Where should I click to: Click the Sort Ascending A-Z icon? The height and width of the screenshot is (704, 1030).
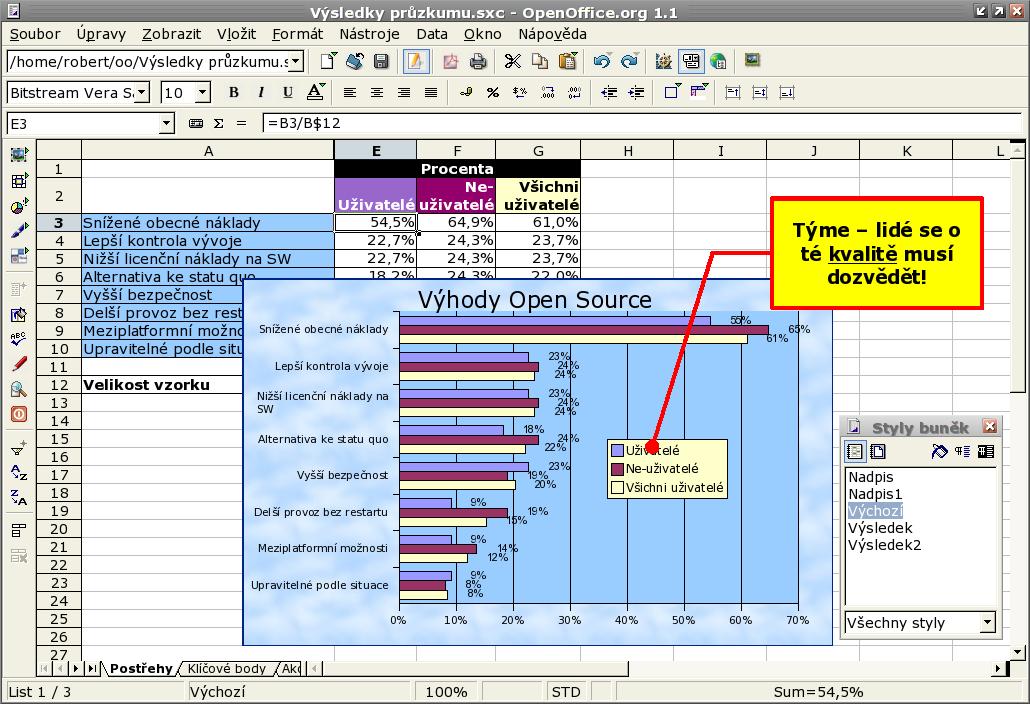19,472
